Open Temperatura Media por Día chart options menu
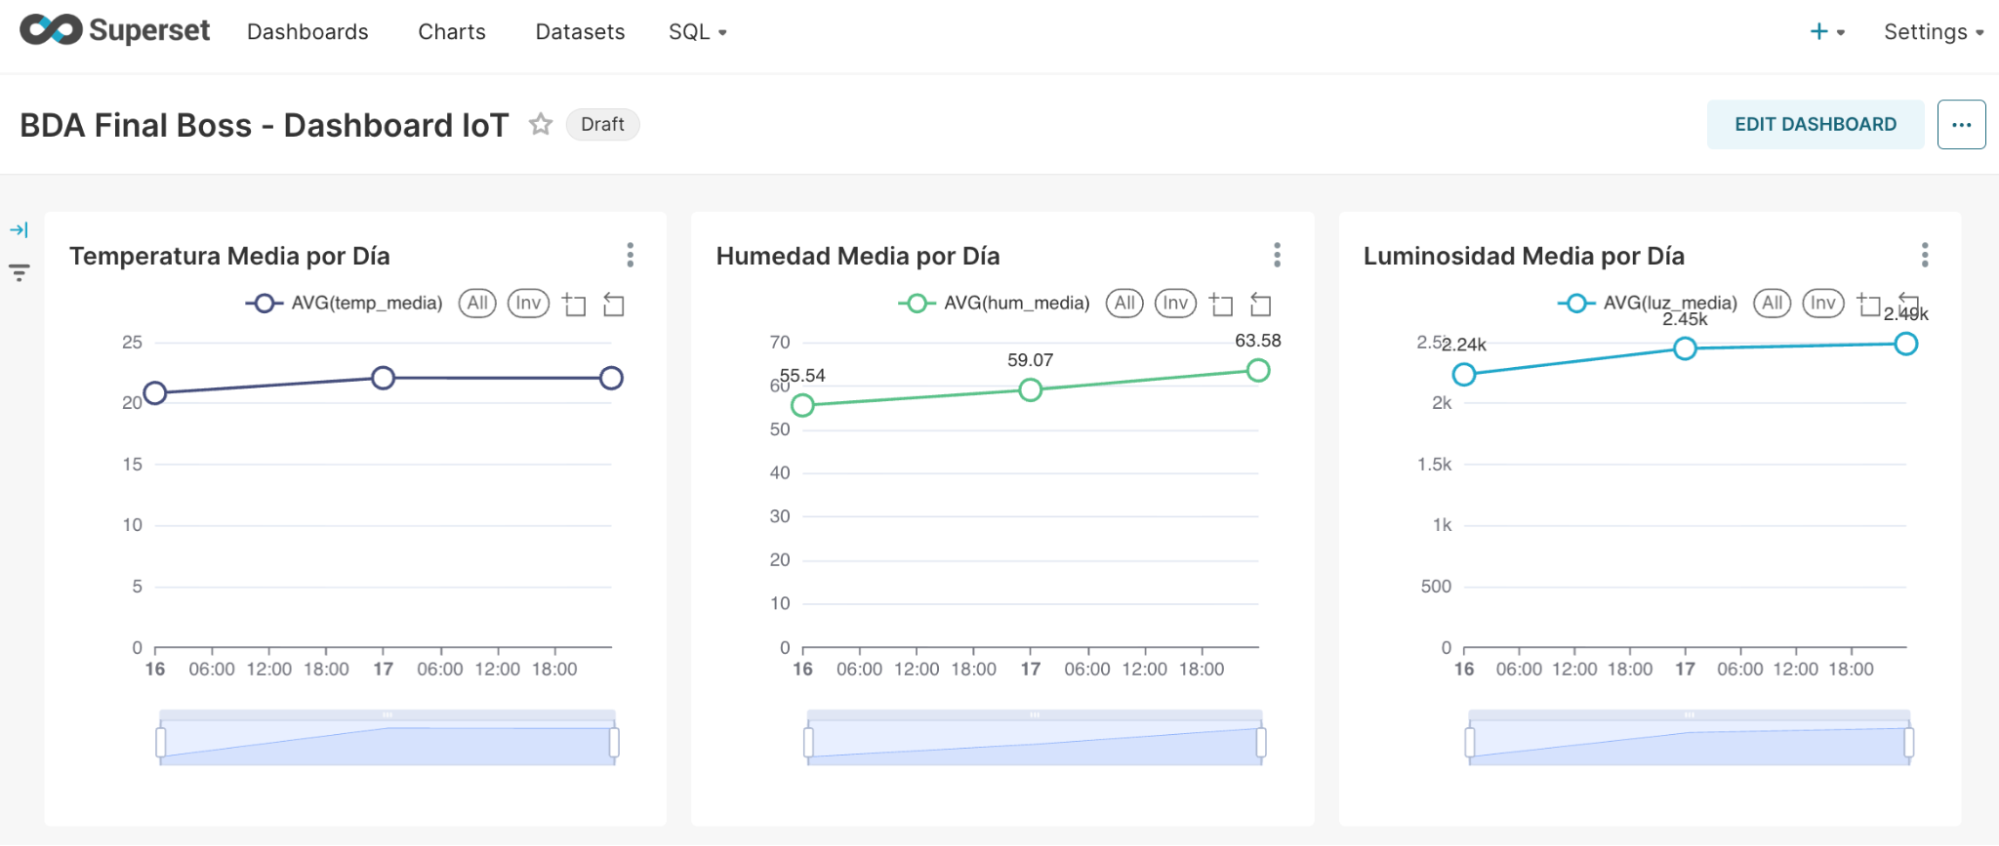This screenshot has height=846, width=1999. click(x=630, y=255)
